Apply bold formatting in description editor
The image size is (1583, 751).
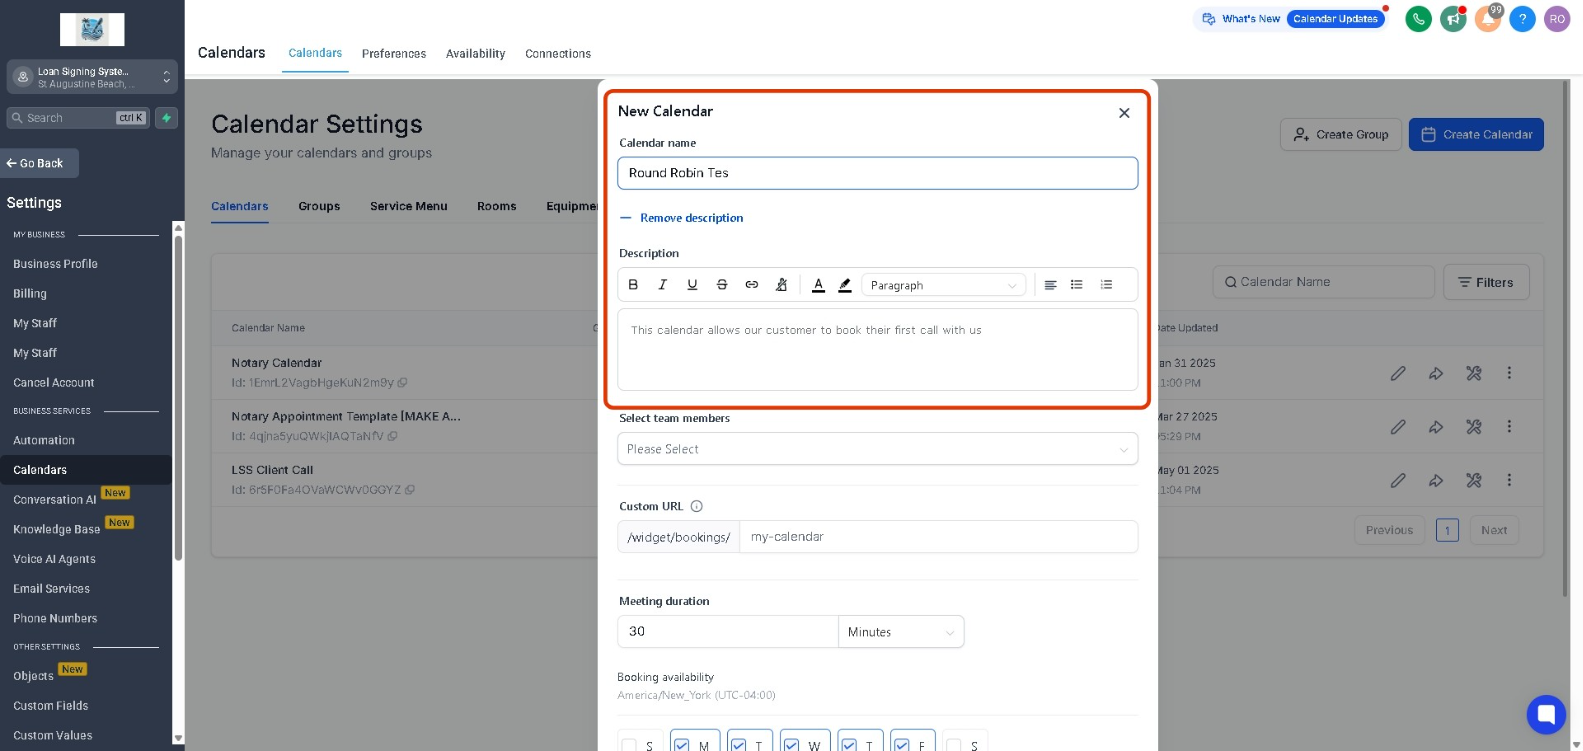coord(633,285)
